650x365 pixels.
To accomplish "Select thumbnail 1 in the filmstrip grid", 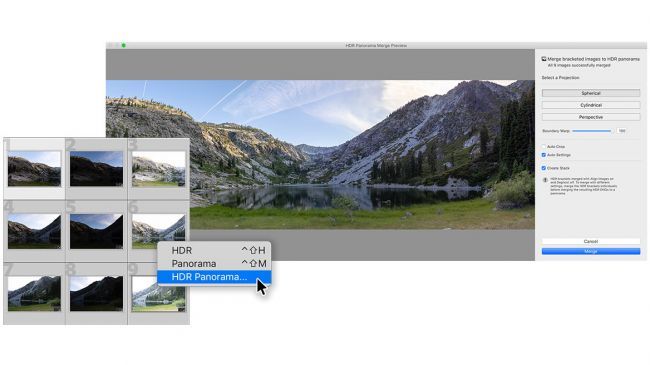I will 34,168.
